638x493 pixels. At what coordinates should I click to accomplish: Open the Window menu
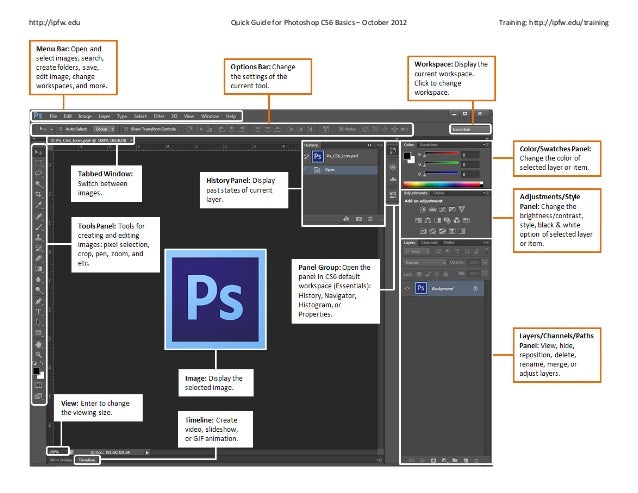point(210,116)
